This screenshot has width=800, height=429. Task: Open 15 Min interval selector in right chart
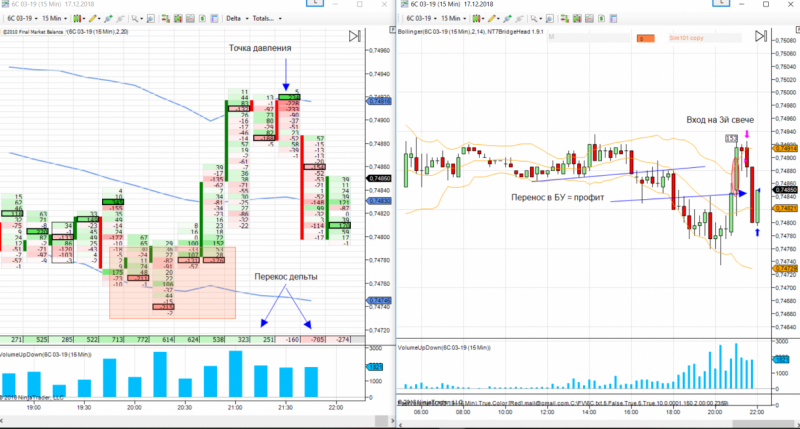click(454, 18)
